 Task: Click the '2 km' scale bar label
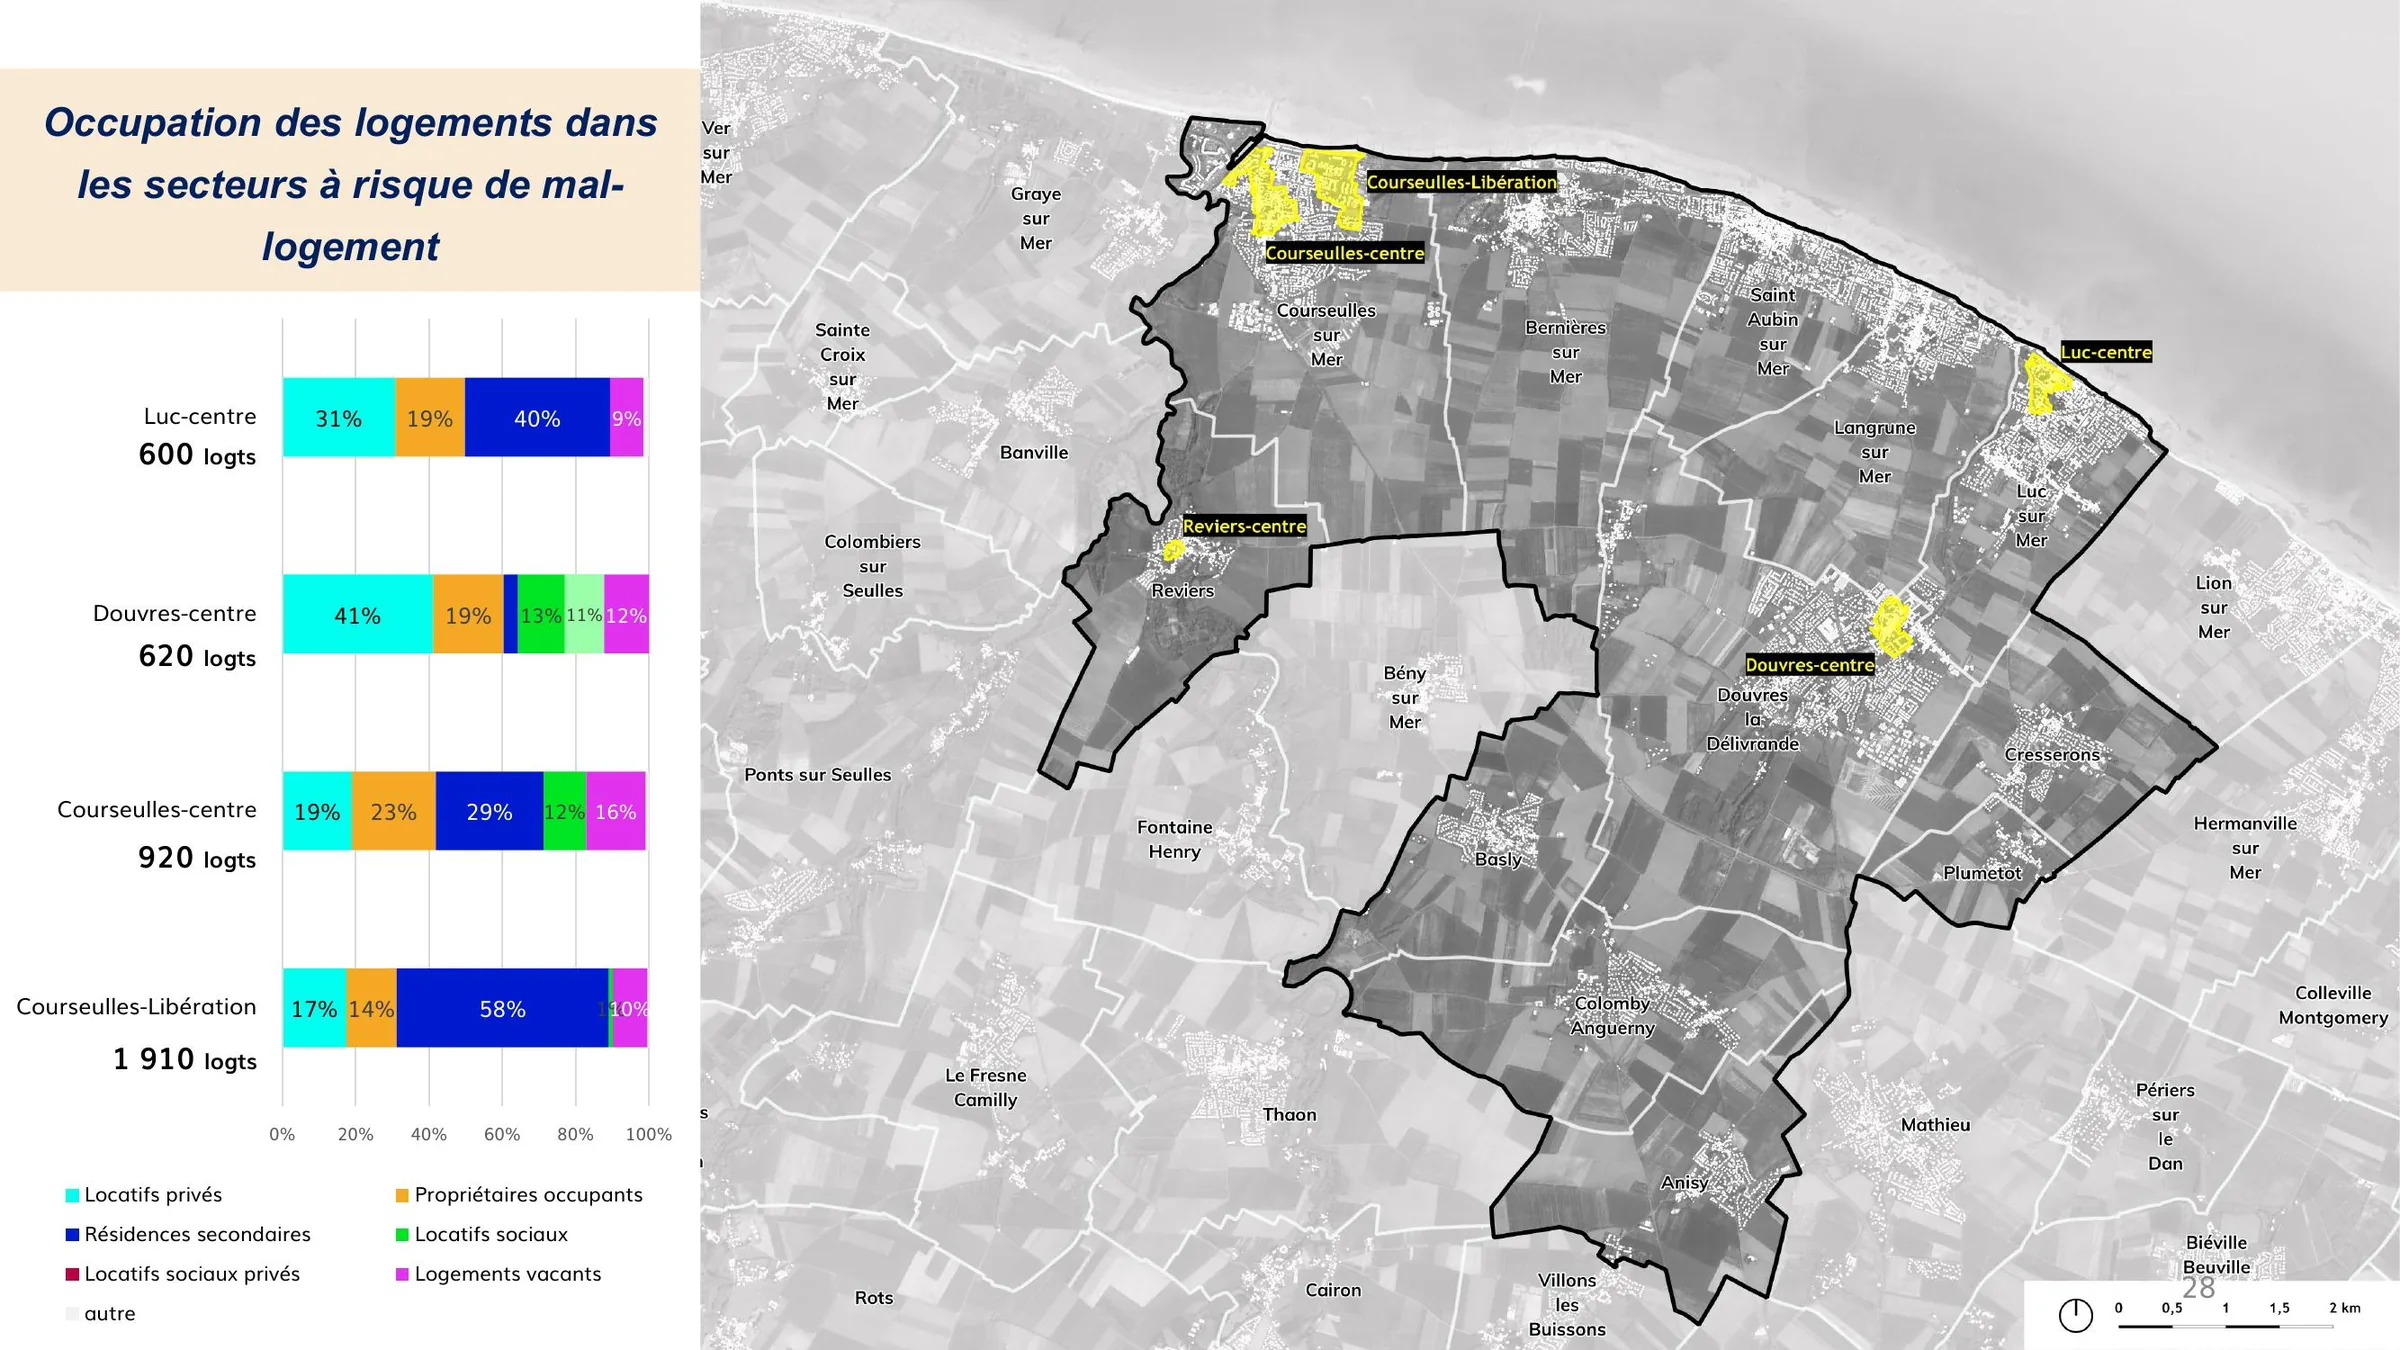(2345, 1307)
